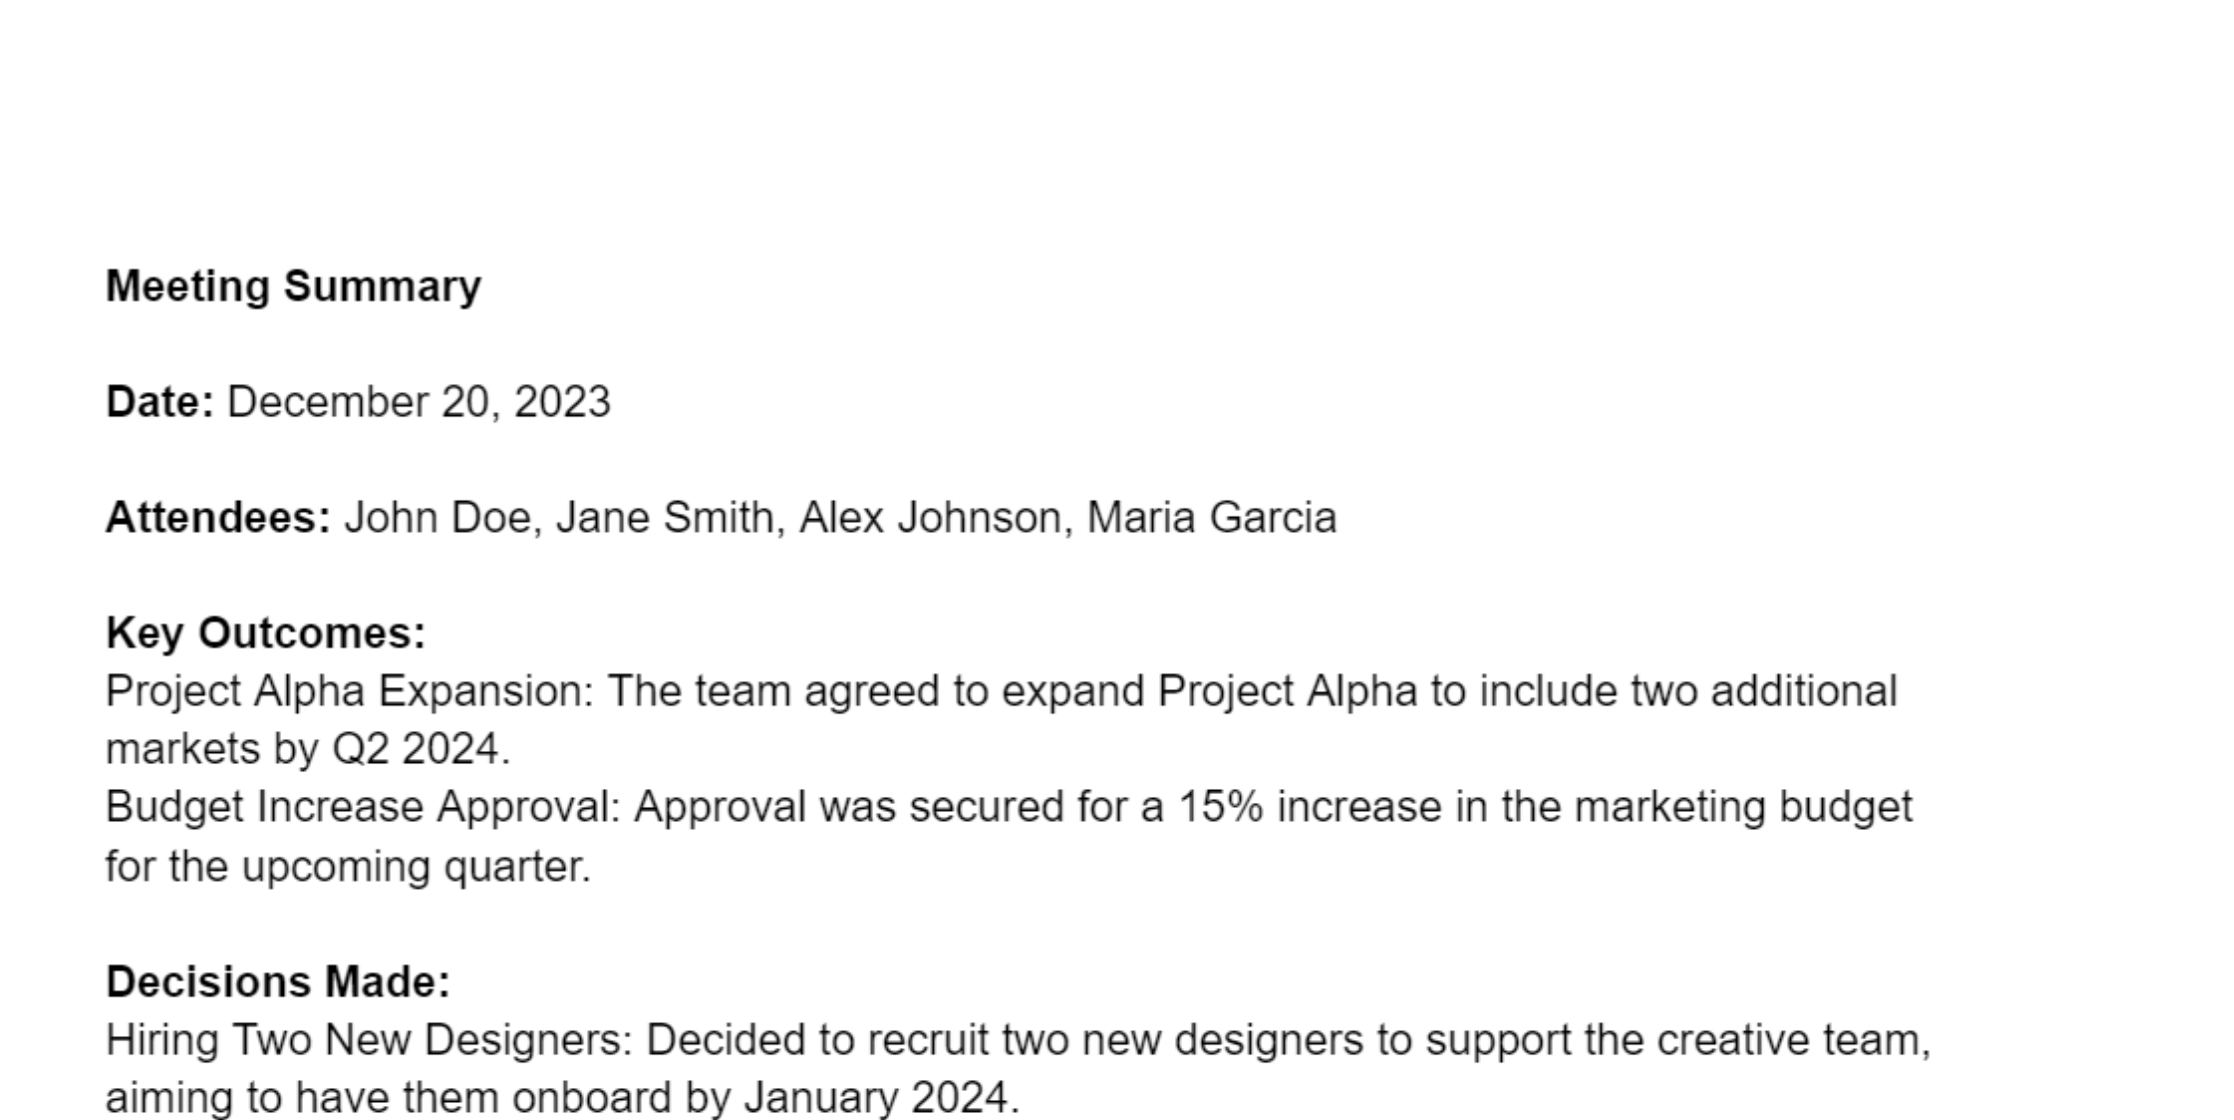Click the bold Date label
This screenshot has width=2234, height=1120.
(x=160, y=402)
